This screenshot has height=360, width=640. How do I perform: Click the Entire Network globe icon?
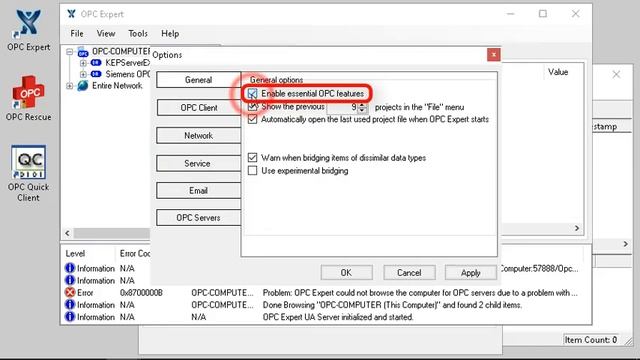point(83,86)
